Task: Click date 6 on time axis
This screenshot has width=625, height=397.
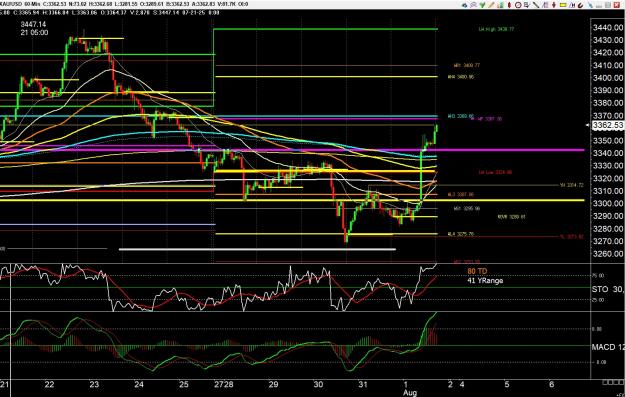Action: point(552,385)
